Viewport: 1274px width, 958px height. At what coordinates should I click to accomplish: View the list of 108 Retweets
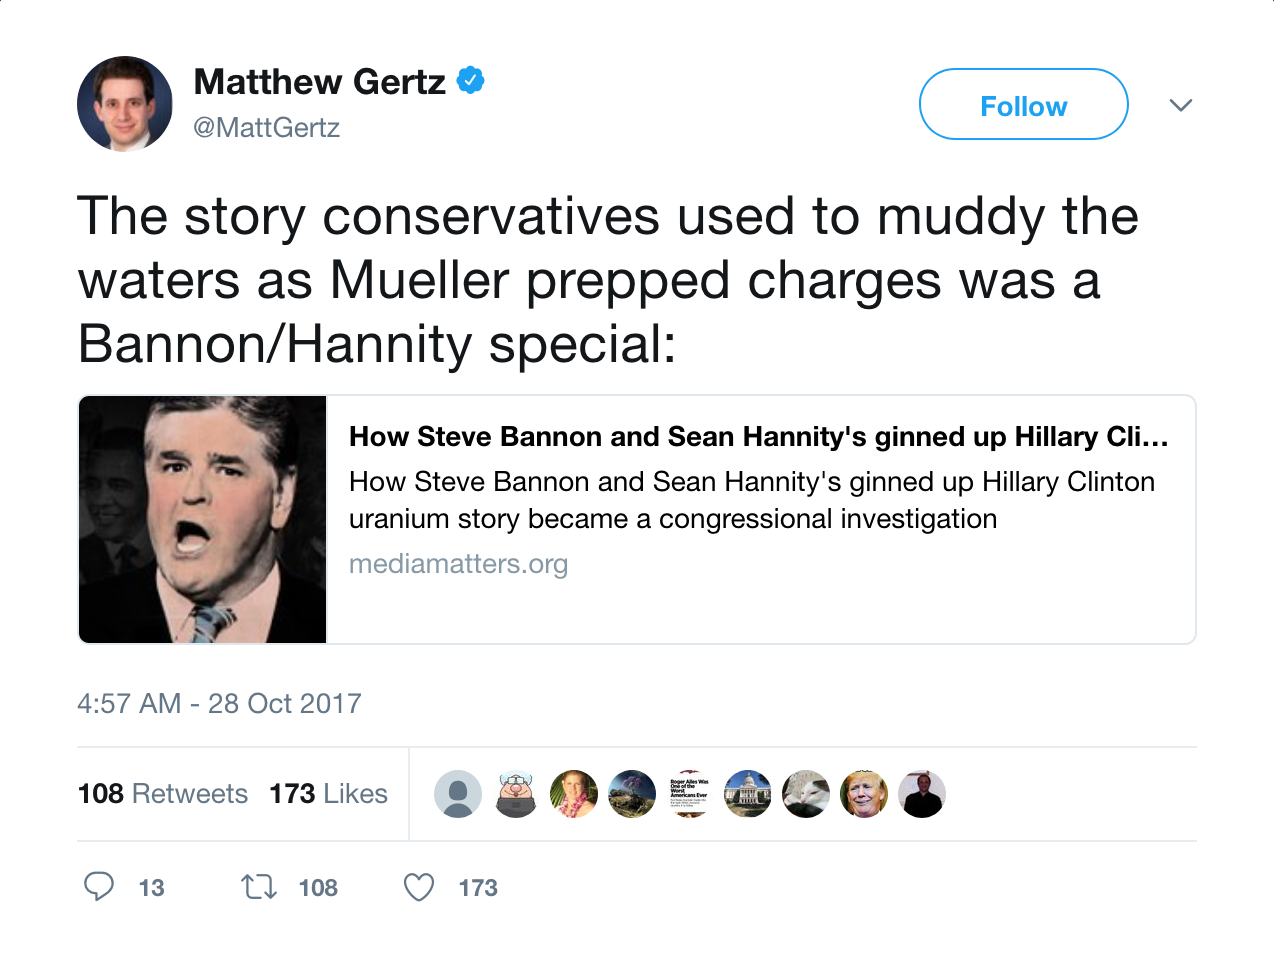click(162, 794)
